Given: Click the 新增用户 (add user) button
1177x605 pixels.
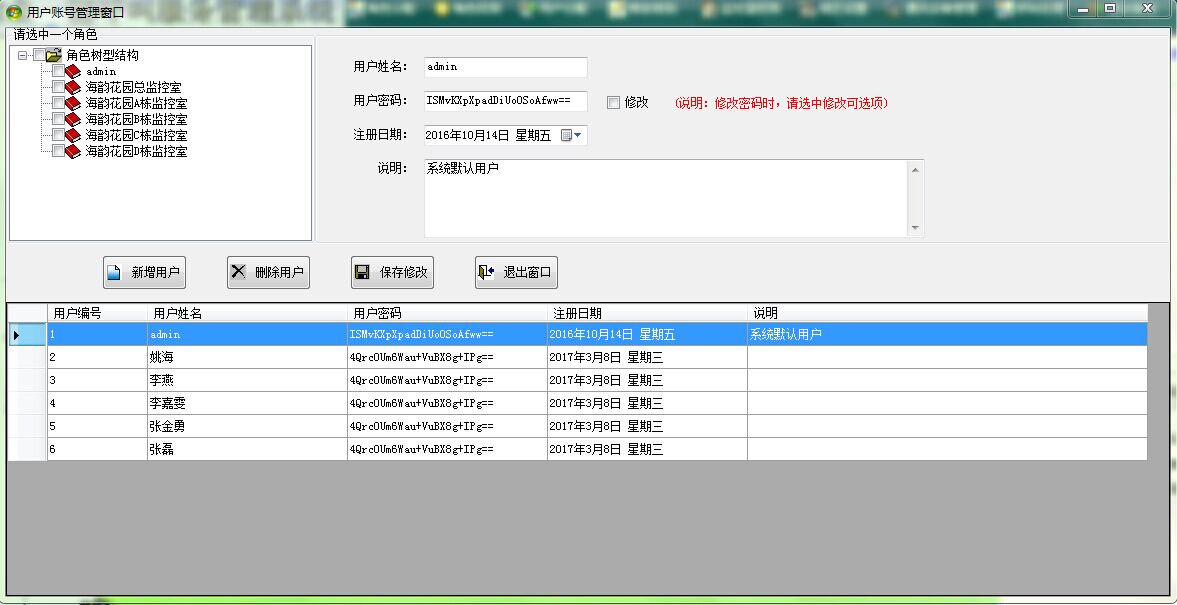Looking at the screenshot, I should click(x=144, y=272).
